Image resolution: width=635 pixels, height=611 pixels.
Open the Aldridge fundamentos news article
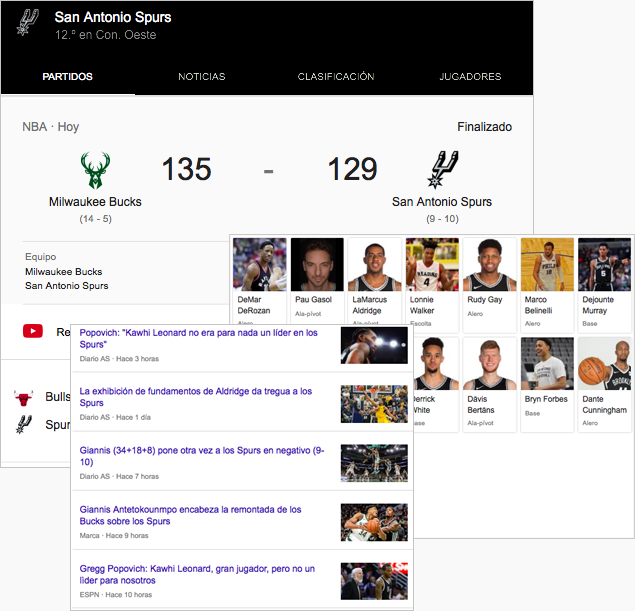click(196, 397)
